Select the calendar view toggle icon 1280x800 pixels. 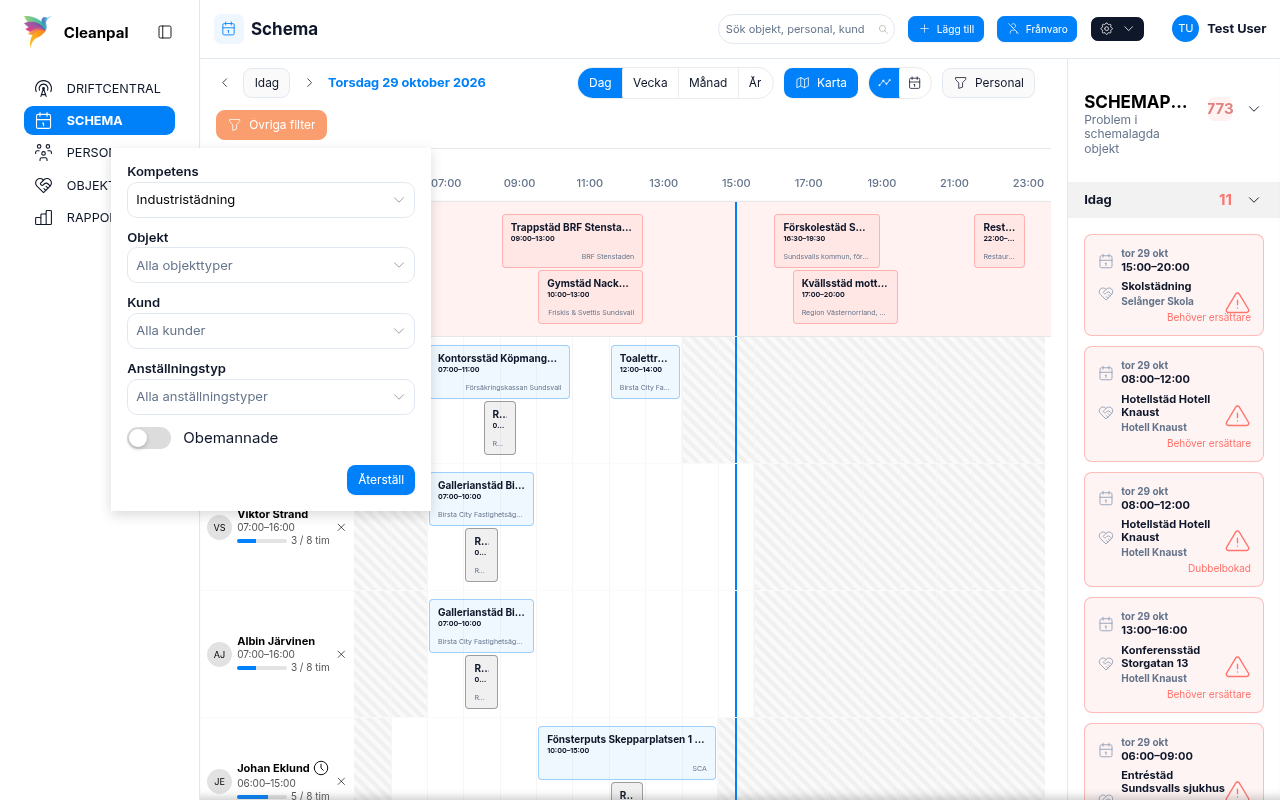[915, 83]
